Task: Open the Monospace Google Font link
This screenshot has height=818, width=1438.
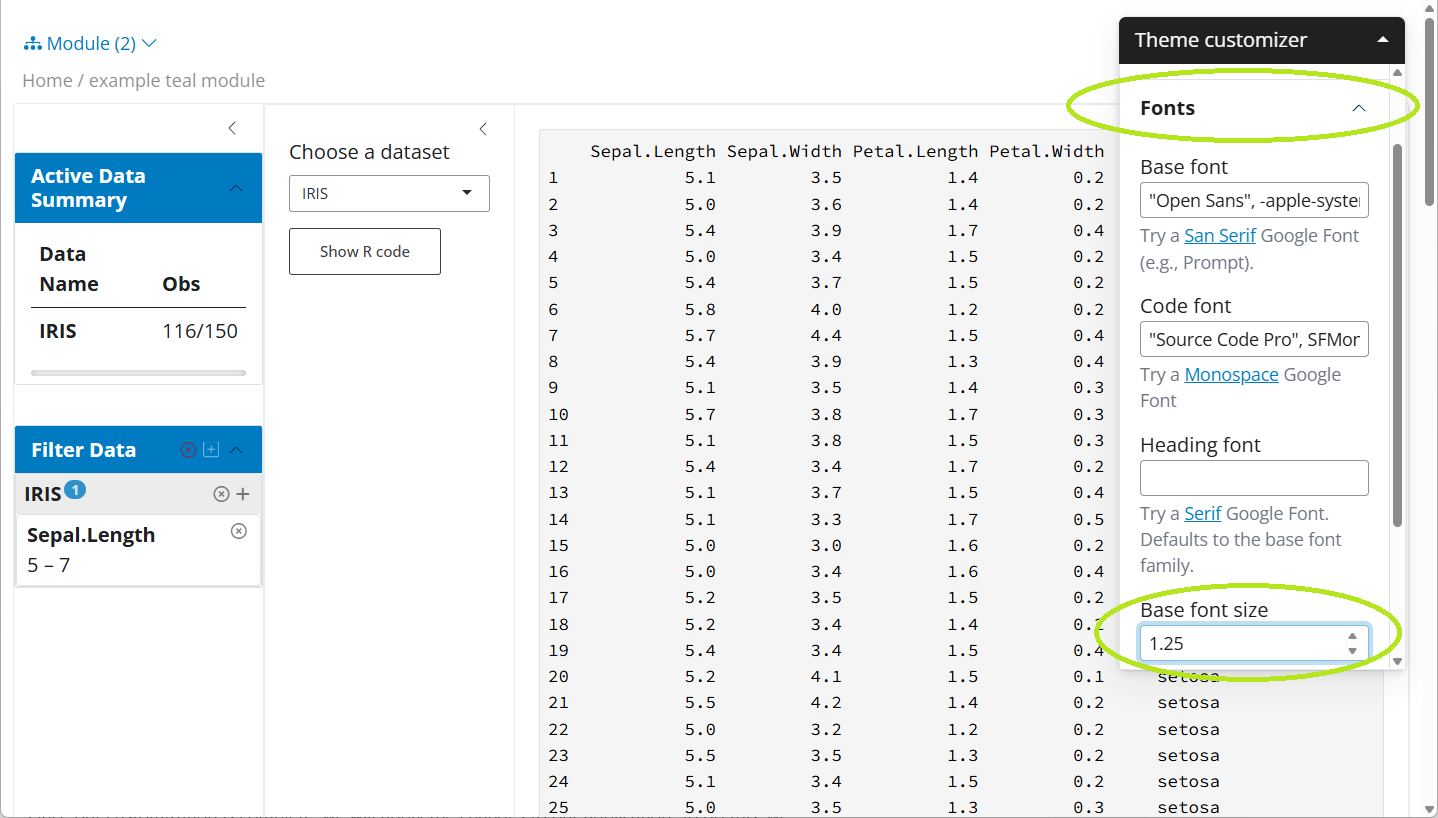Action: tap(1231, 375)
